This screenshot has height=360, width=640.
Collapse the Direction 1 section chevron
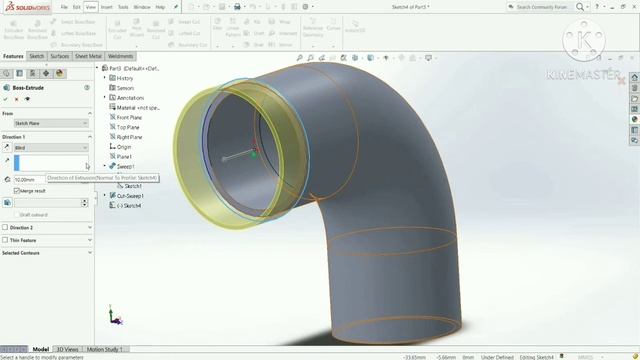pos(90,137)
